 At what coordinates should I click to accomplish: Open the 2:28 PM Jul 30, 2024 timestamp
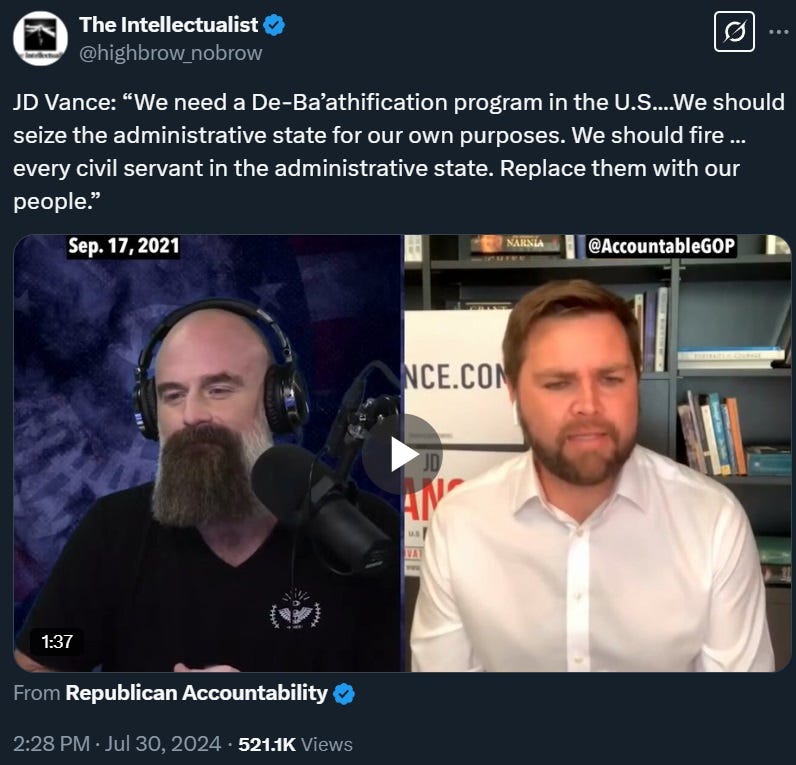click(117, 744)
